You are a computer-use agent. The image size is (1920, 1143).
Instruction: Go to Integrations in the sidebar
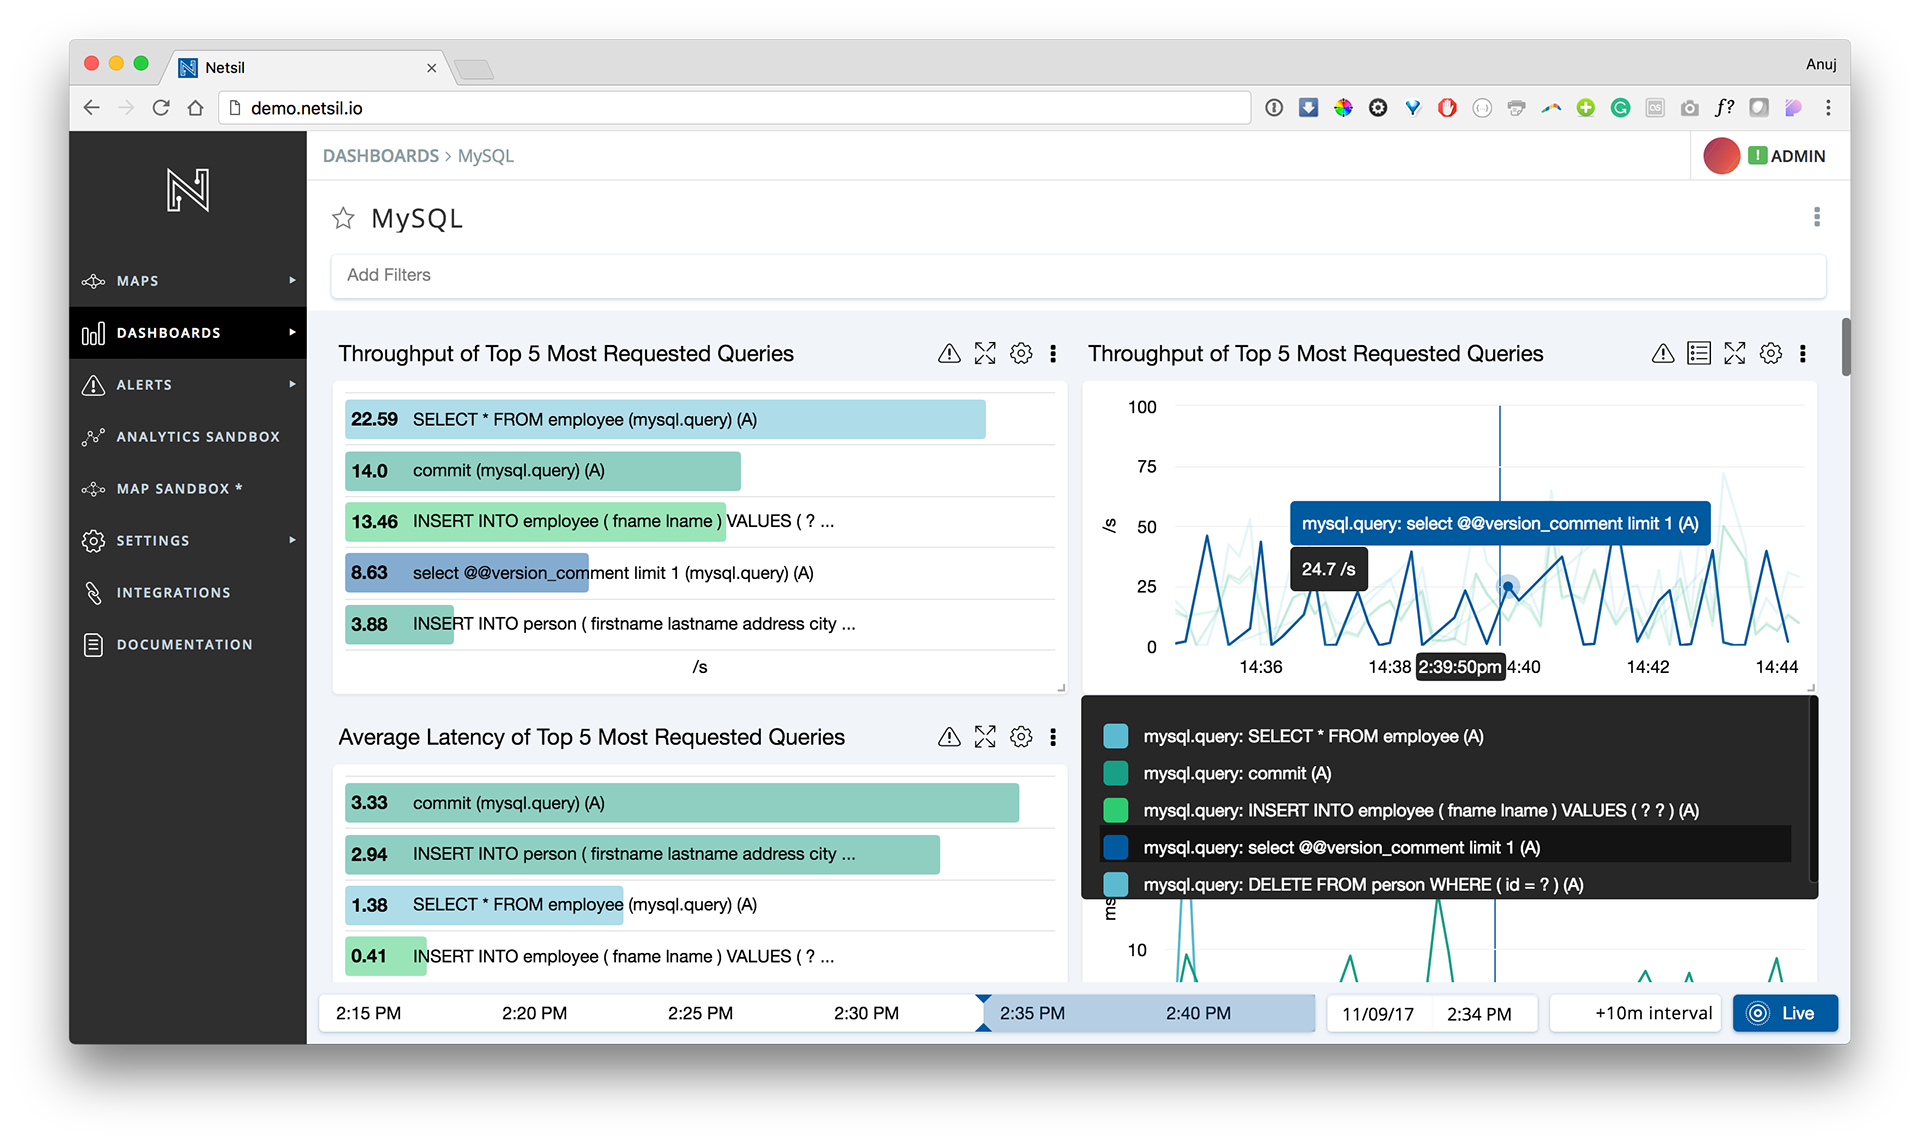point(173,593)
